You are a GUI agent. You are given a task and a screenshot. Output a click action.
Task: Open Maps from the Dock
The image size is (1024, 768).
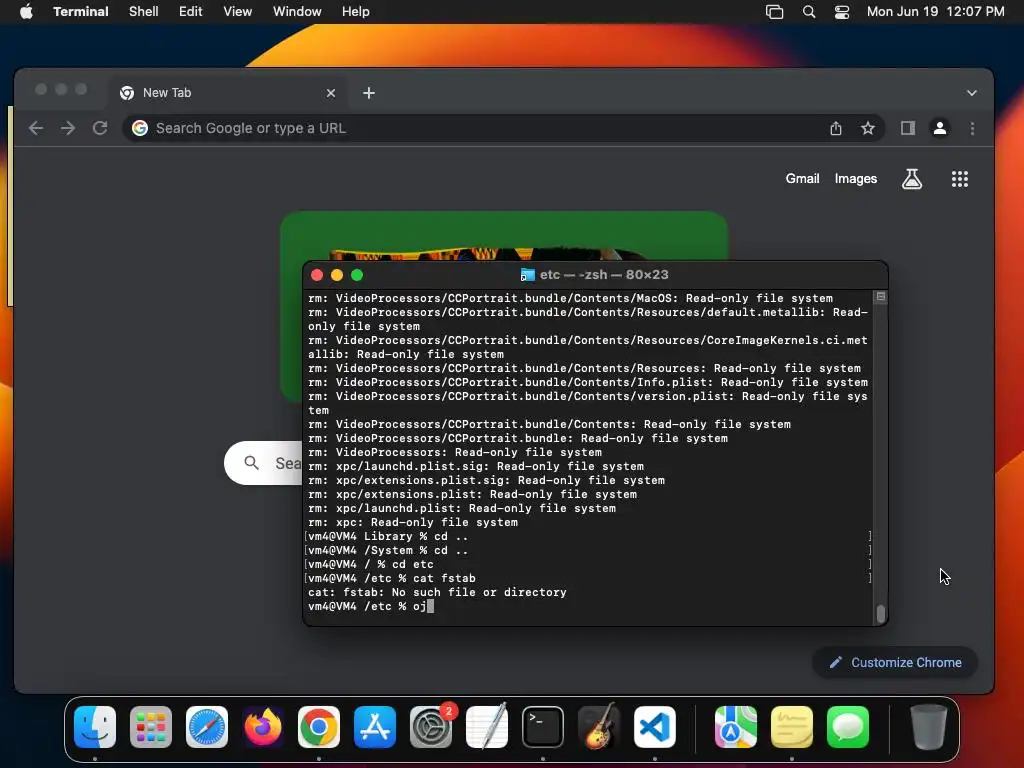click(x=736, y=727)
